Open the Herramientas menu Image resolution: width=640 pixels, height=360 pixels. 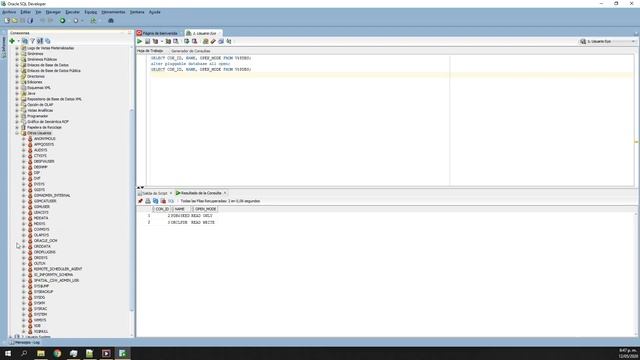(x=113, y=12)
